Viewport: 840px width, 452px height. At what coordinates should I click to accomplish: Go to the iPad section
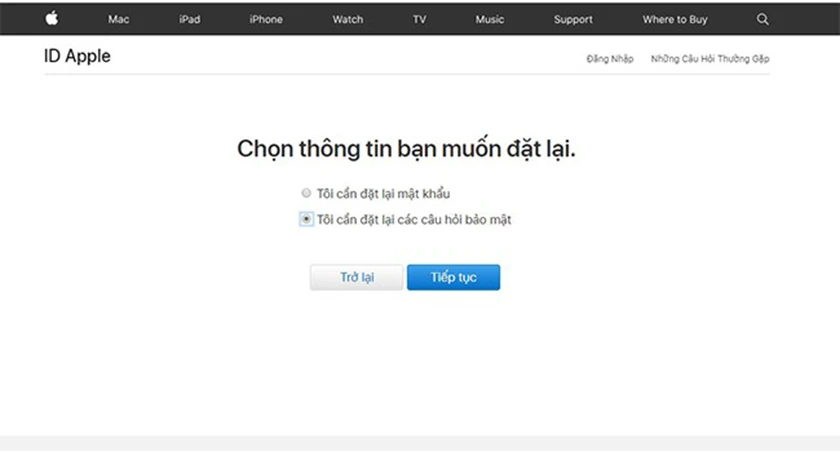pos(190,19)
